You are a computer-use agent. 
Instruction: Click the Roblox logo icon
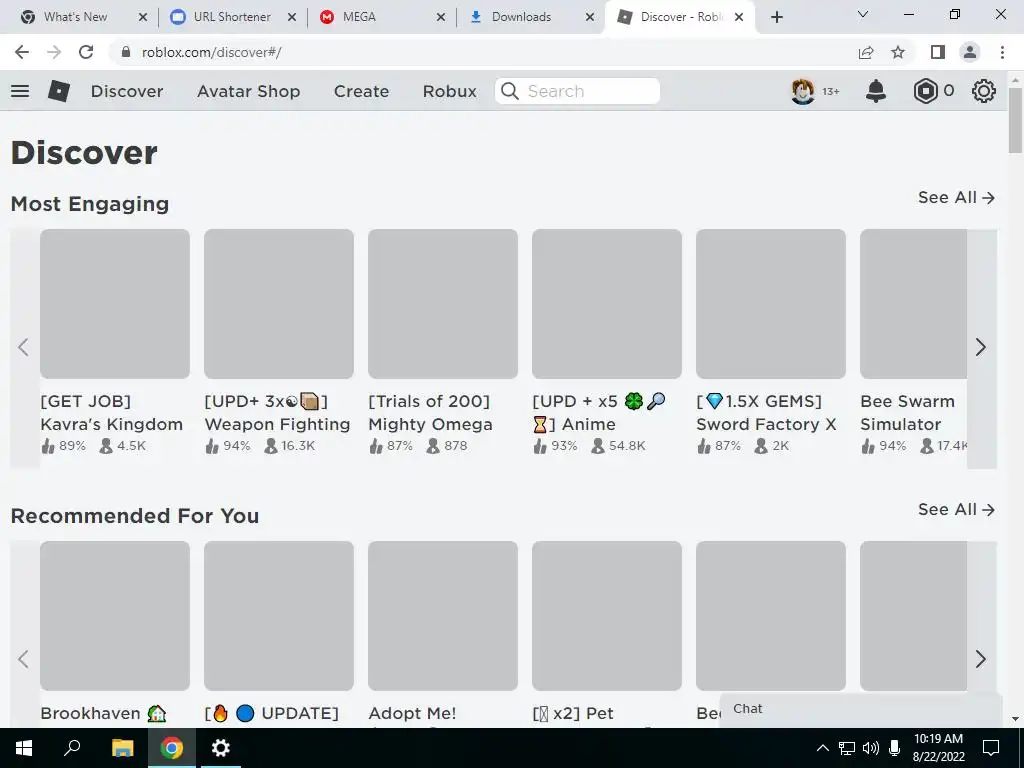pyautogui.click(x=59, y=91)
